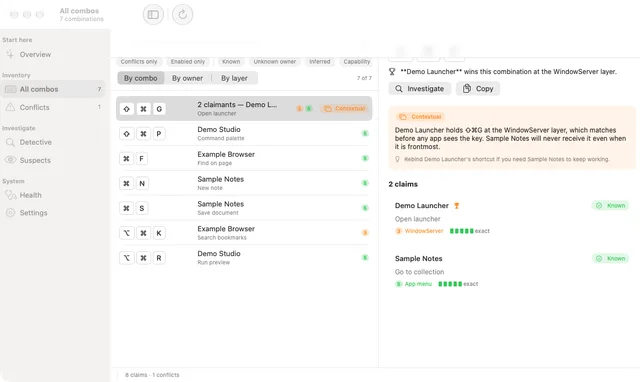
Task: Open the Detective tool
Action: click(53, 142)
